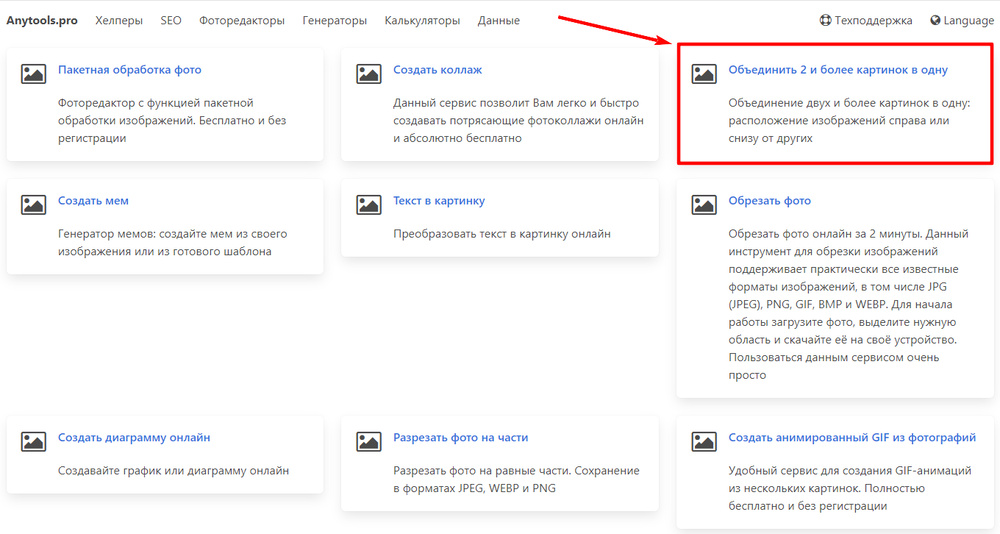
Task: Open the Калькуляторы menu item
Action: [x=422, y=20]
